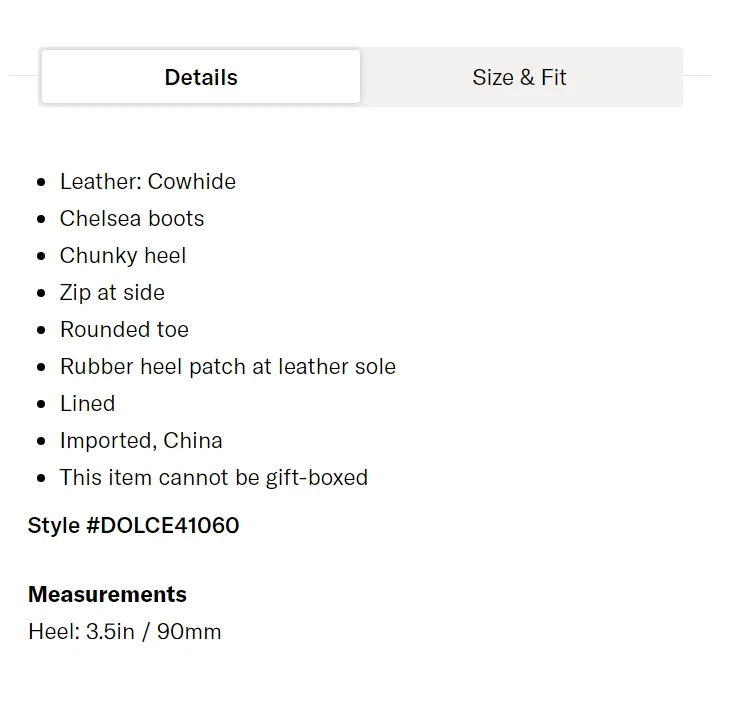Click the Imported, China detail
Screen dimensions: 748x704
click(x=141, y=441)
